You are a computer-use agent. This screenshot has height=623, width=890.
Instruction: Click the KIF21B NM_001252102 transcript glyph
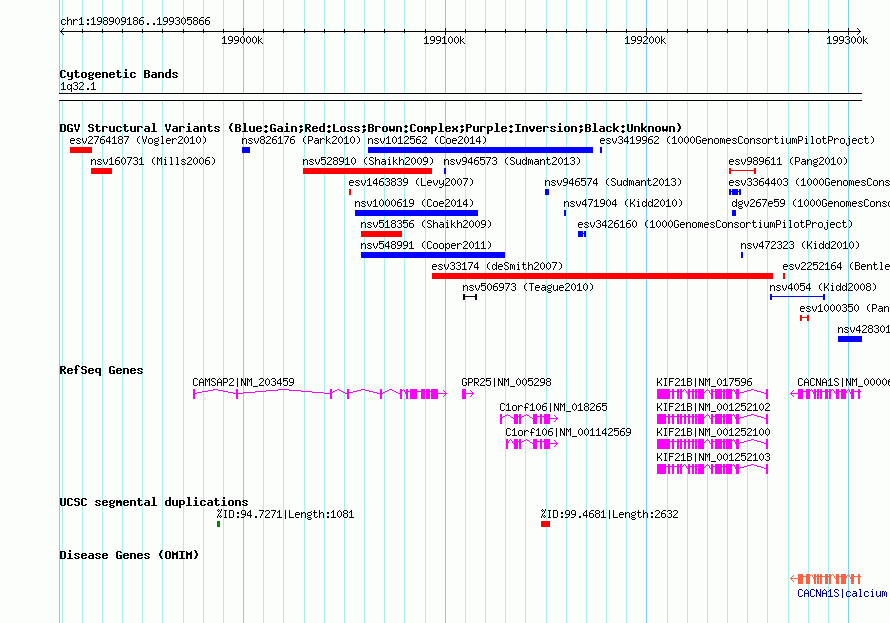712,419
